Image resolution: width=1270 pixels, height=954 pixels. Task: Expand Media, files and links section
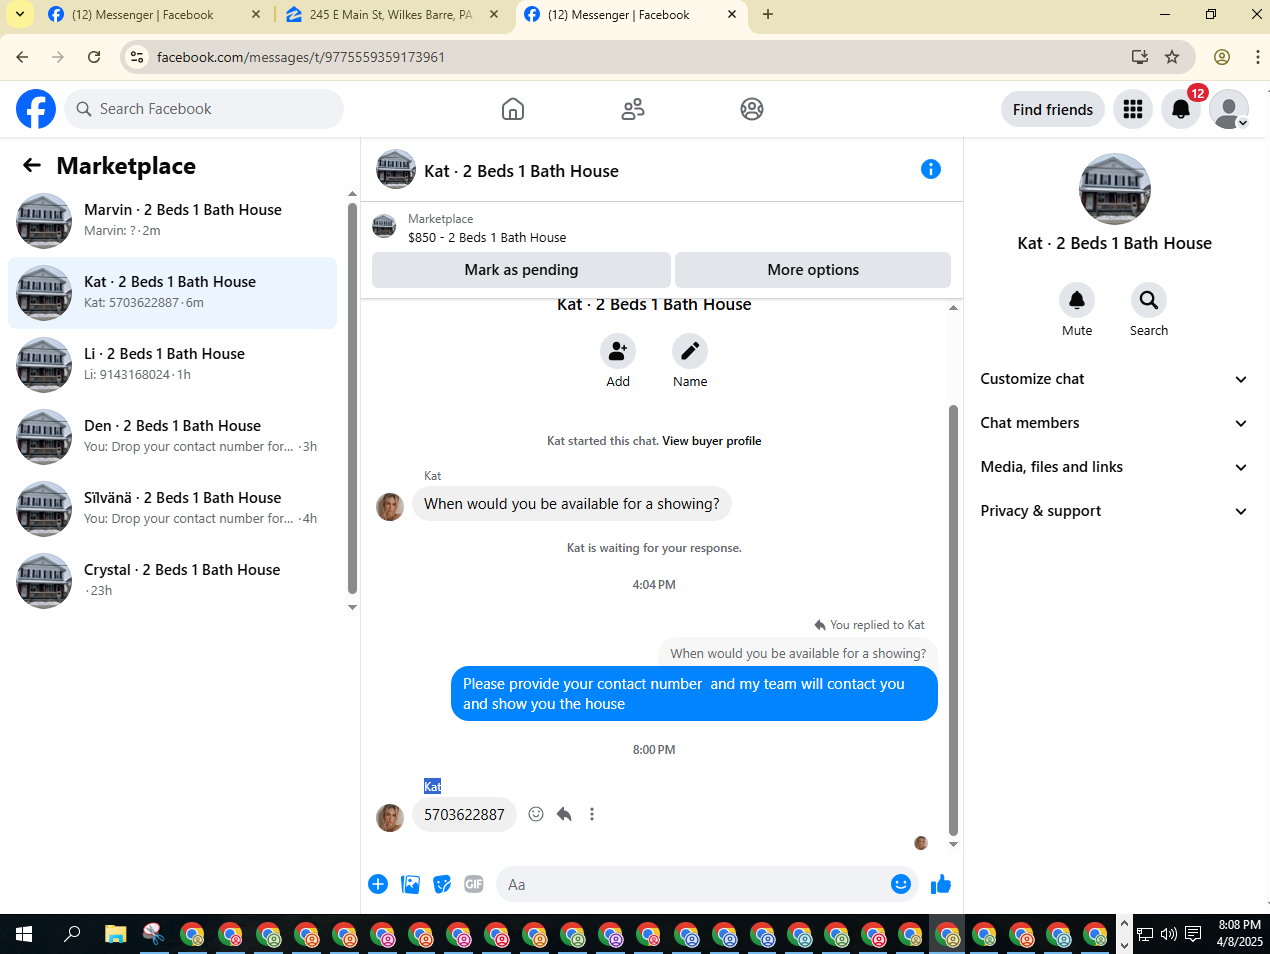click(1114, 467)
